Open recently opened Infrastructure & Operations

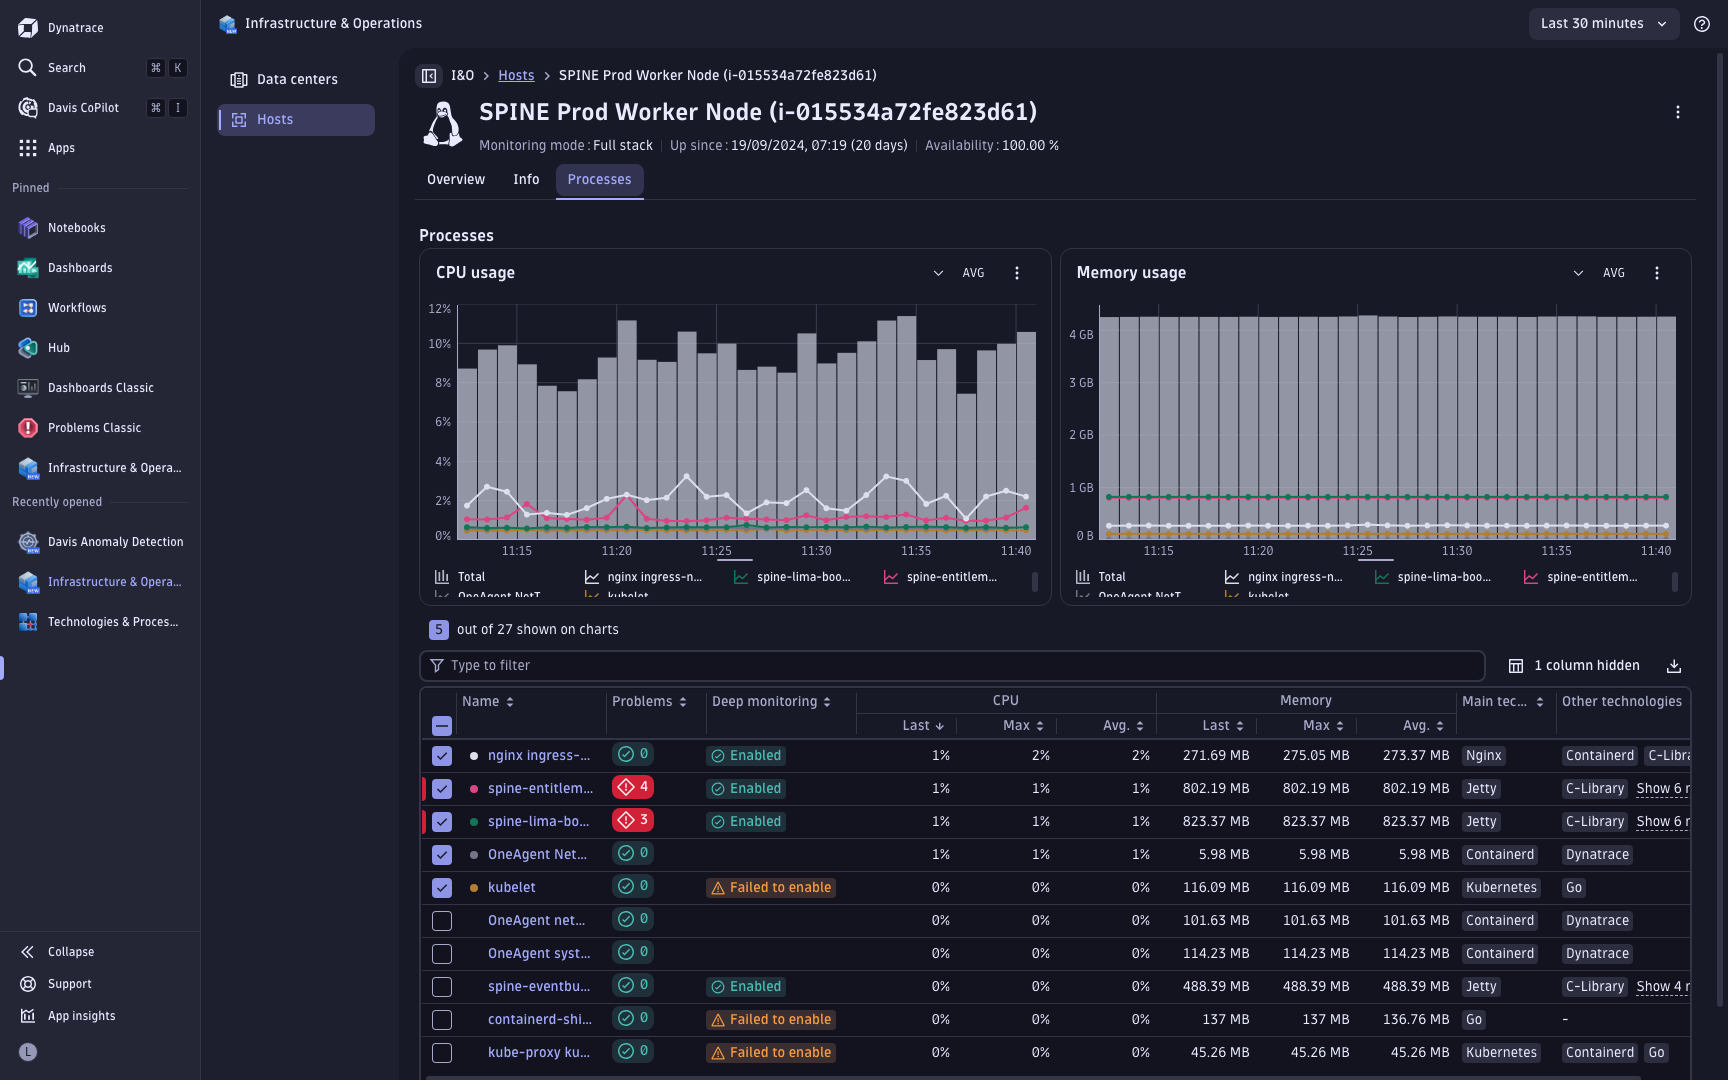coord(100,582)
